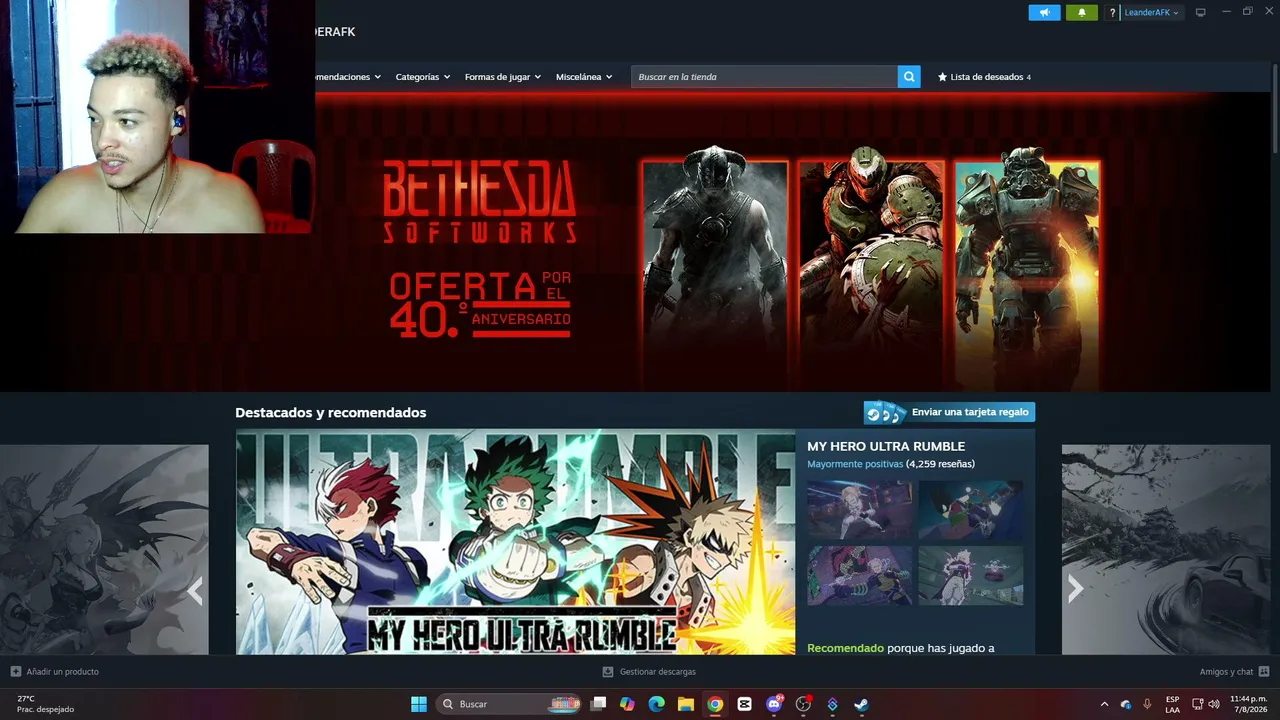Open the My Hero Ultra Rumble main capsule image
Viewport: 1280px width, 720px height.
pyautogui.click(x=515, y=542)
